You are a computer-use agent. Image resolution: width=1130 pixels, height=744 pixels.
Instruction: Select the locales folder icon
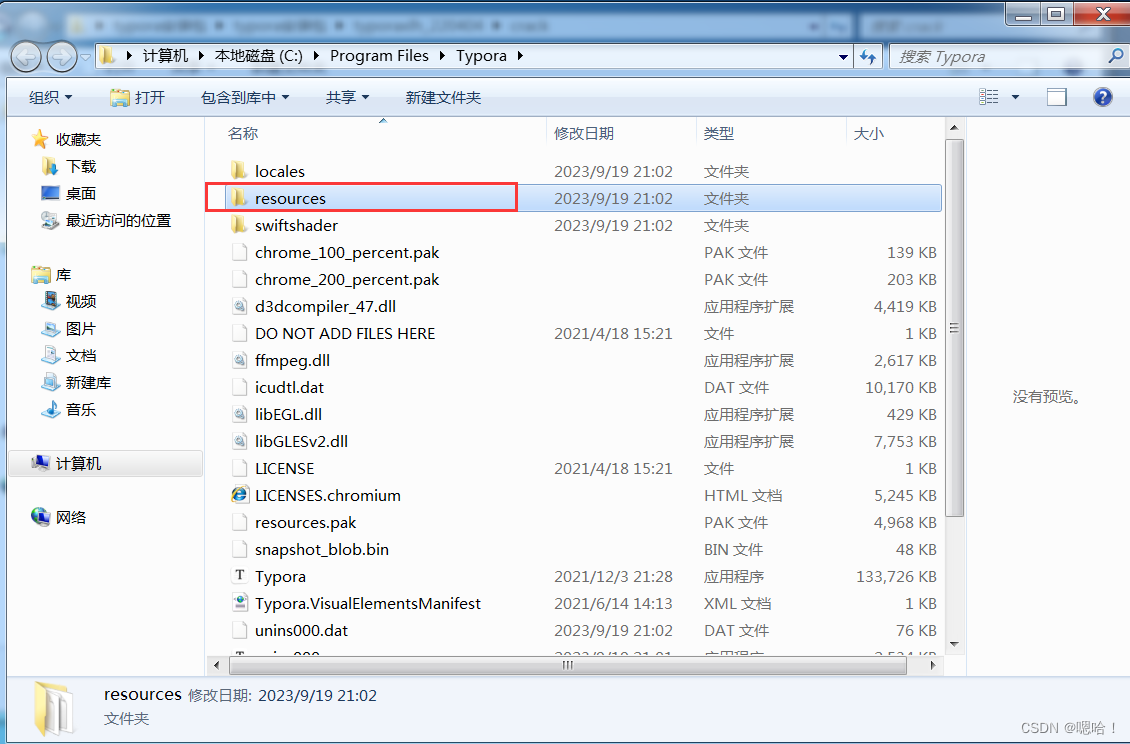click(x=239, y=171)
